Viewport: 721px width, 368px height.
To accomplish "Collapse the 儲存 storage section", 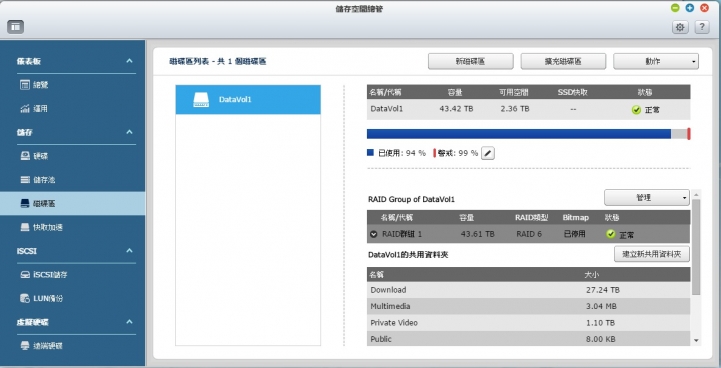I will pos(130,132).
